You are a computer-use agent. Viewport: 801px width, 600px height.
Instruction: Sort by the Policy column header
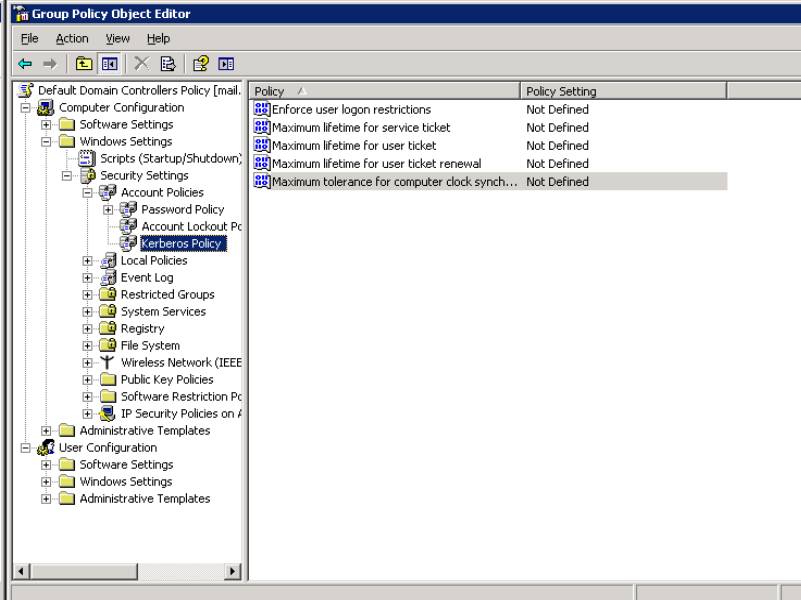[384, 91]
